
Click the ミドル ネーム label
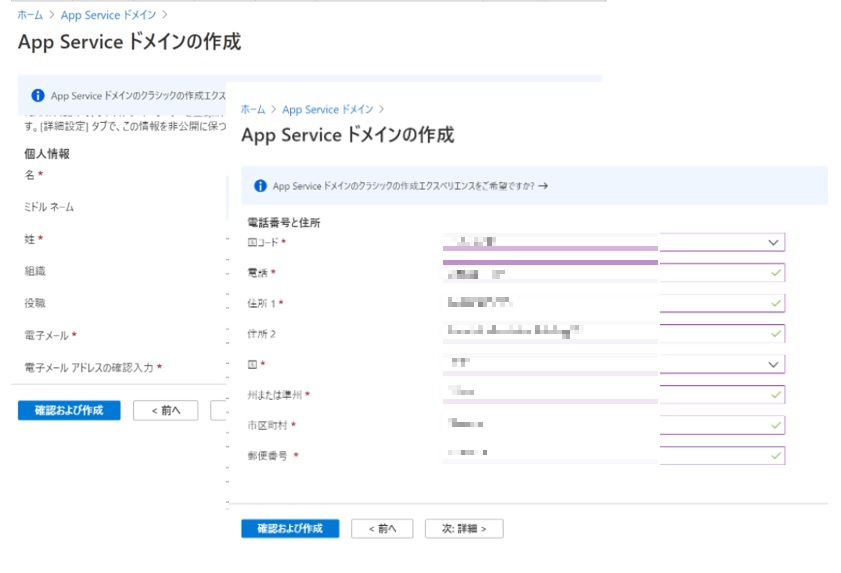49,207
